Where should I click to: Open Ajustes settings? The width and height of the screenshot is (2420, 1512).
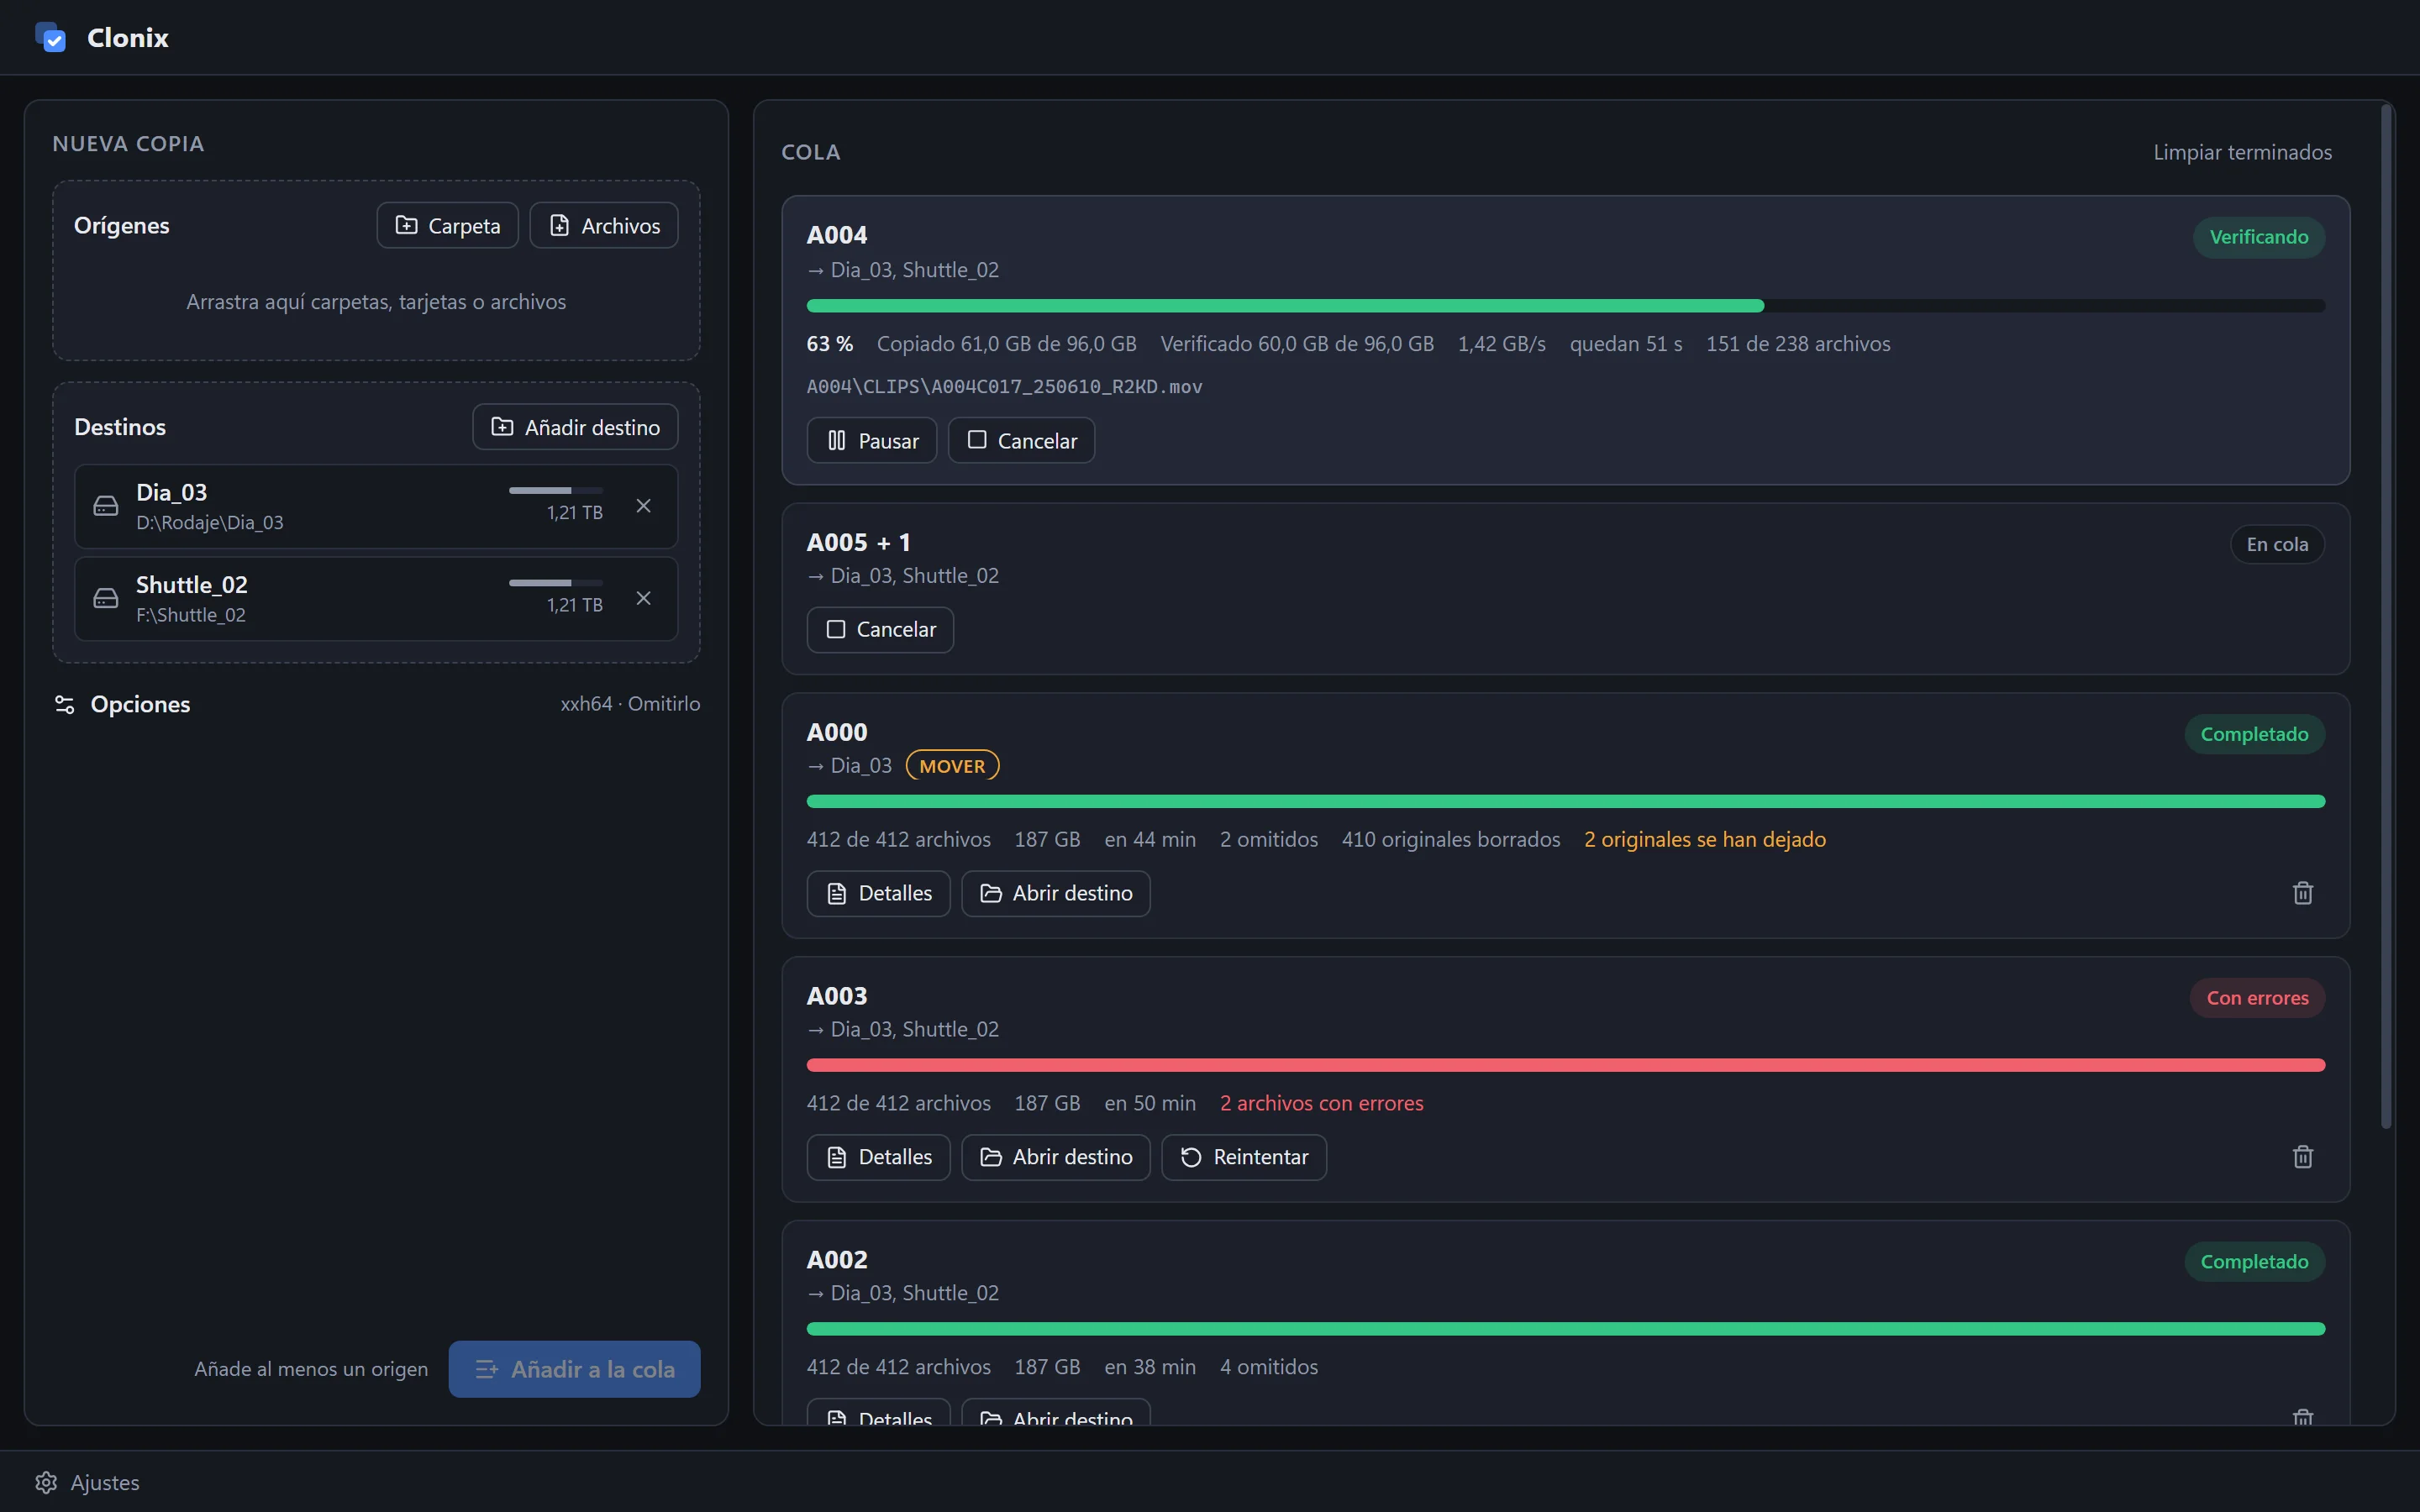pyautogui.click(x=87, y=1482)
